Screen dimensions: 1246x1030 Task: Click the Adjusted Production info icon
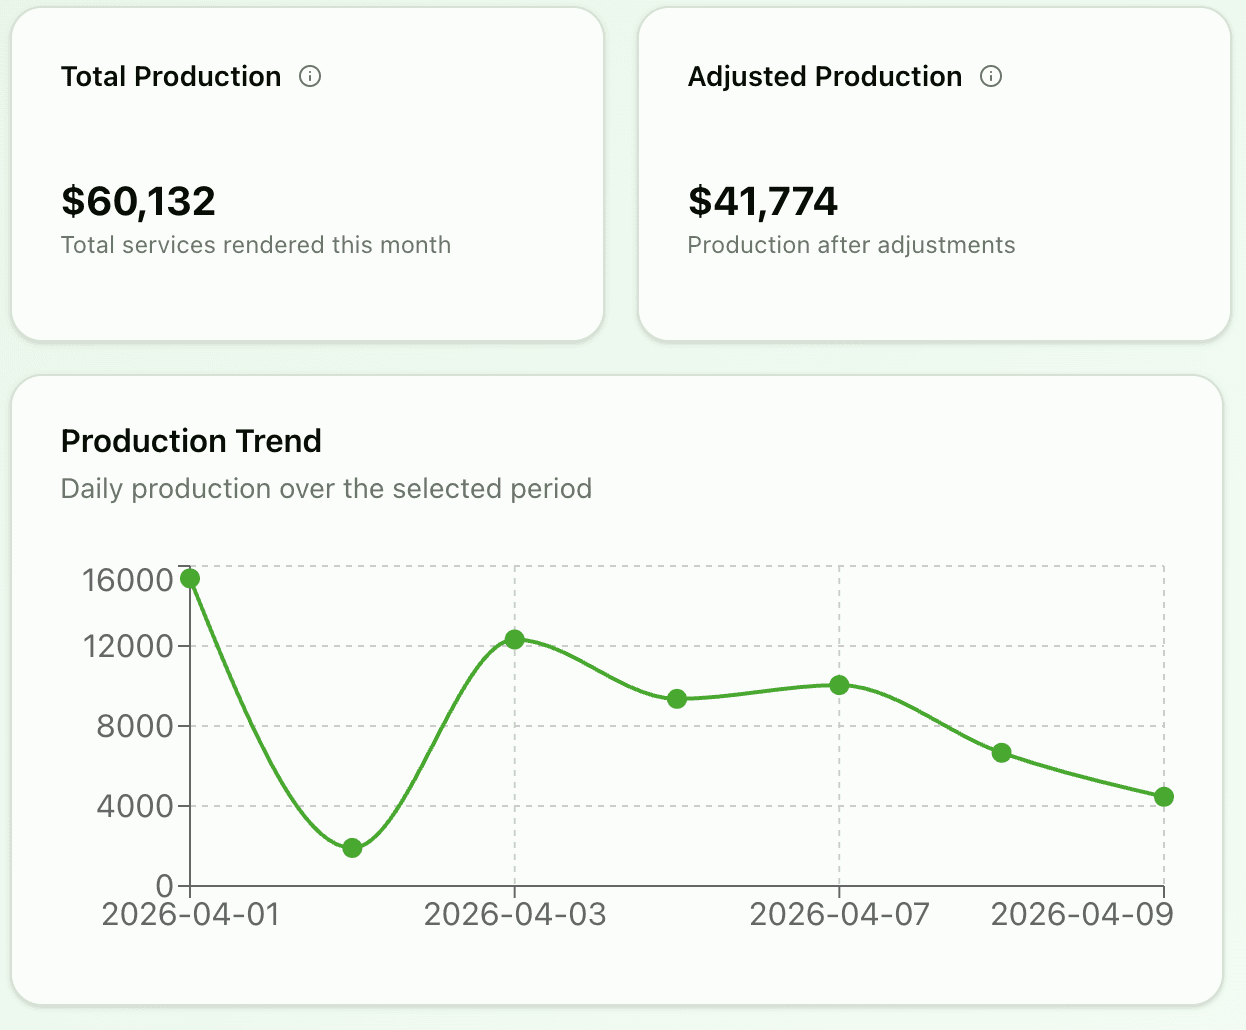990,76
